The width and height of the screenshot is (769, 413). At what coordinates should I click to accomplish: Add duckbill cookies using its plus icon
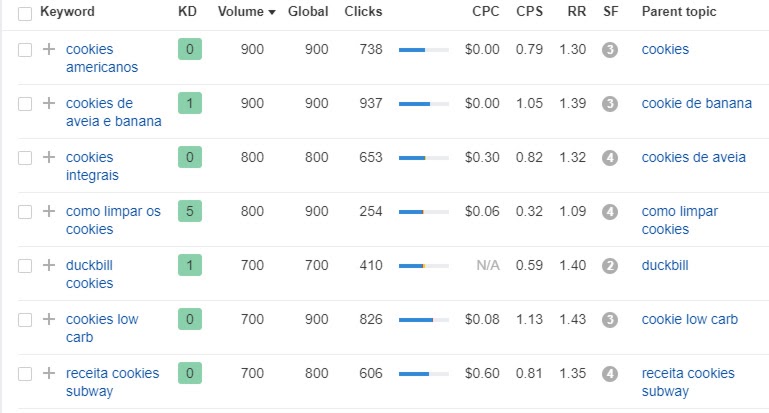(49, 265)
